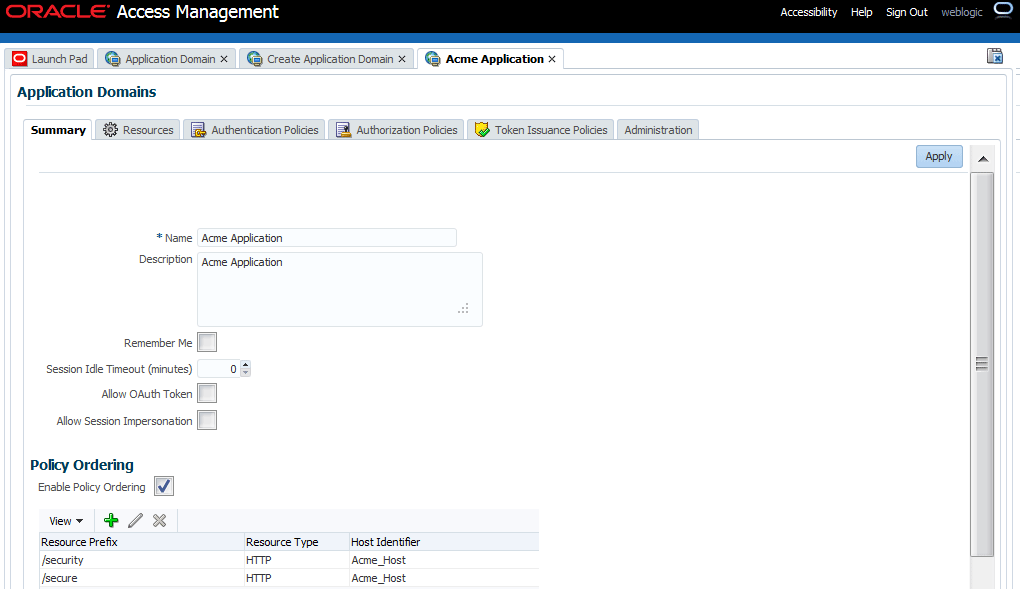Screen dimensions: 1020x589
Task: Click Acme_Host in the /security row
Action: pyautogui.click(x=378, y=560)
